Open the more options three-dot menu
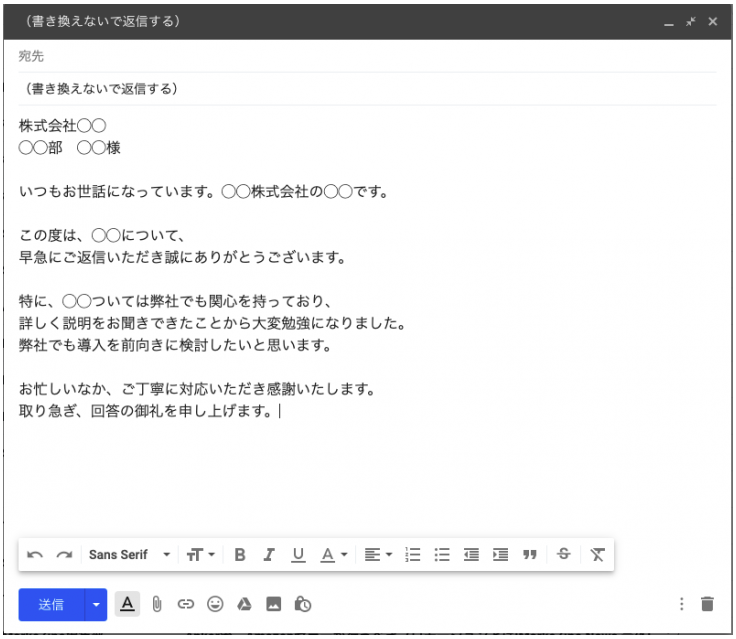 click(682, 603)
